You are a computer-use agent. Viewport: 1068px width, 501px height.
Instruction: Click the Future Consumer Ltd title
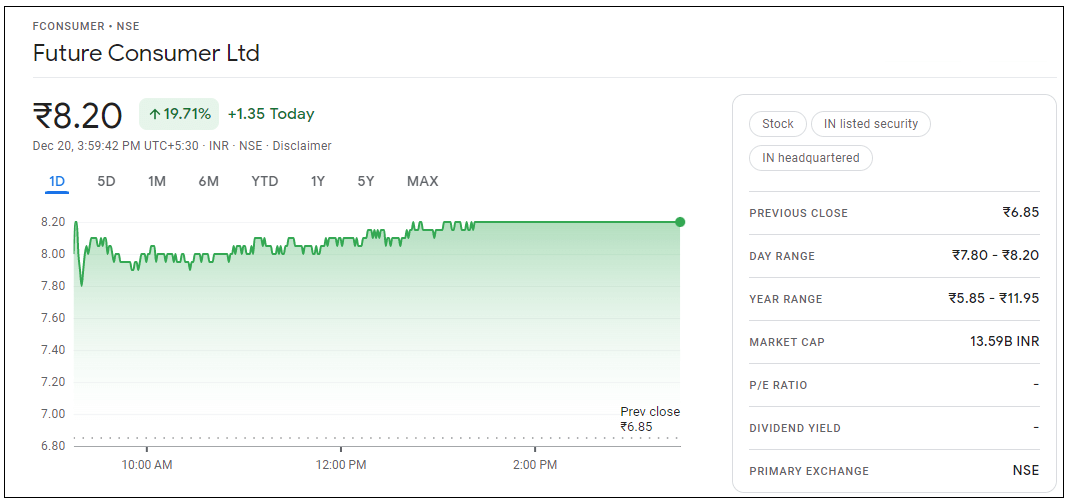146,53
